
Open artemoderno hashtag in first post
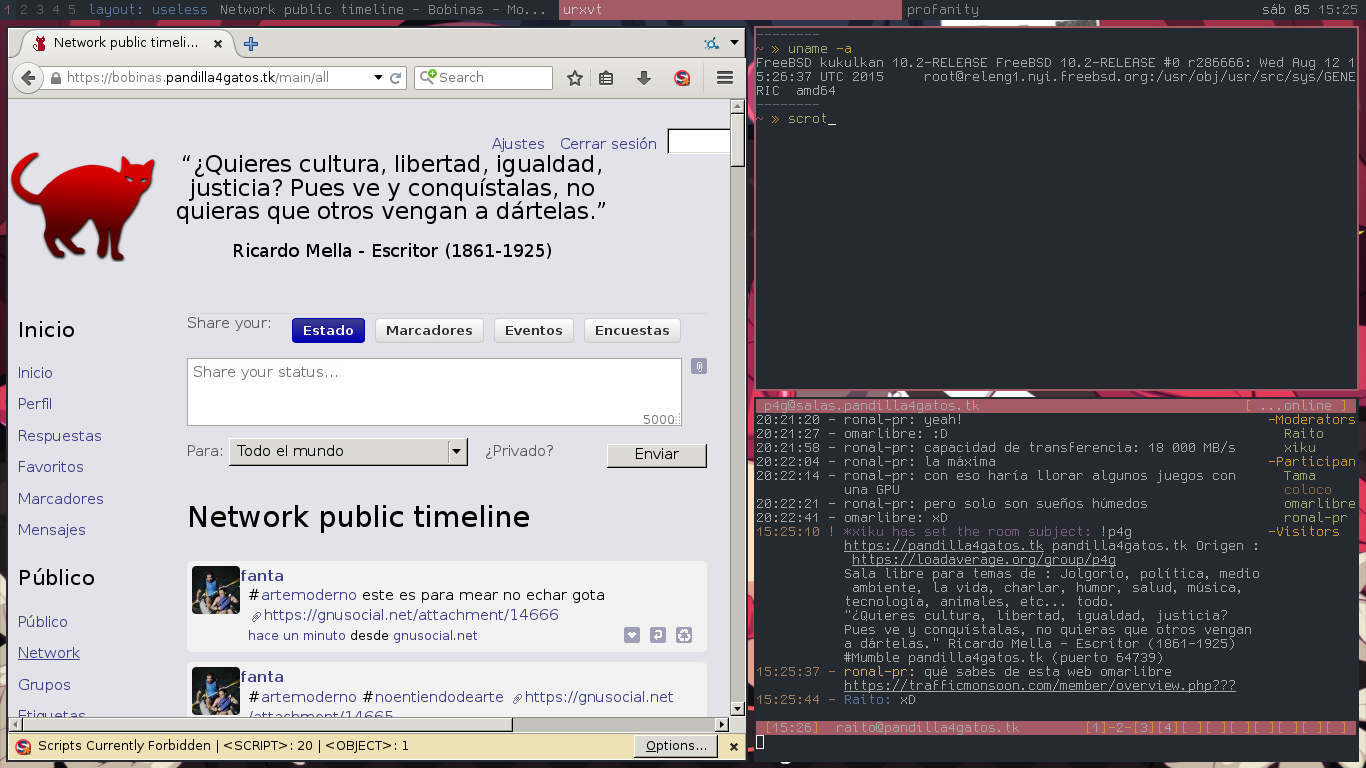tap(309, 595)
